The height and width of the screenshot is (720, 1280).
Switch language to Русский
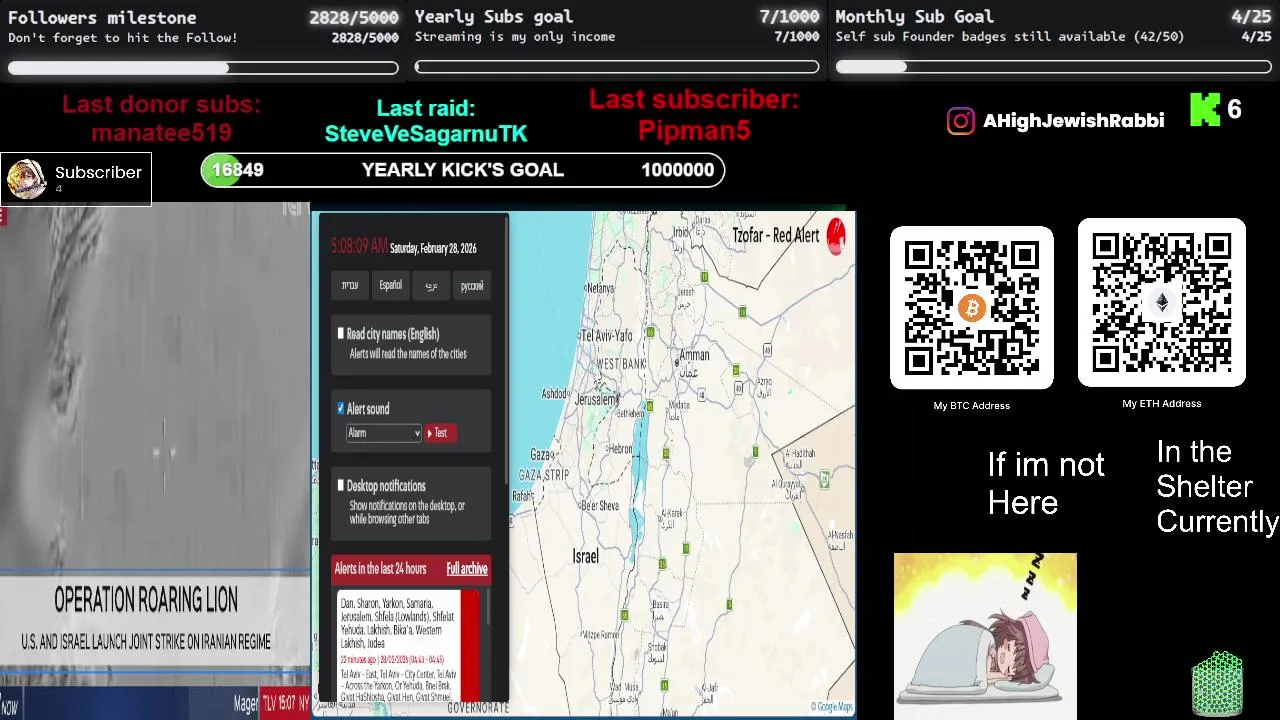[x=472, y=286]
